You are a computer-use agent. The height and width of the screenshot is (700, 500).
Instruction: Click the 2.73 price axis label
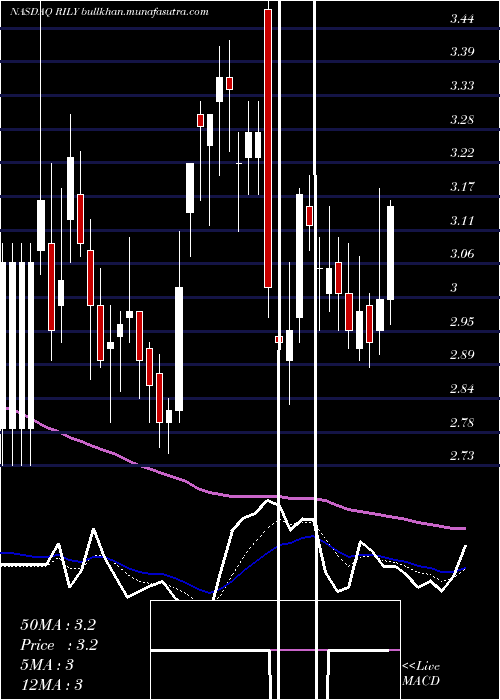tap(462, 456)
